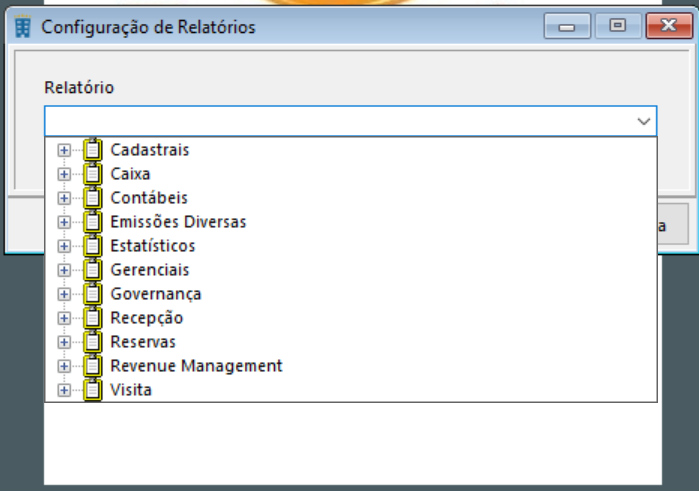Choose the Recepção report category
This screenshot has width=699, height=491.
coord(147,318)
